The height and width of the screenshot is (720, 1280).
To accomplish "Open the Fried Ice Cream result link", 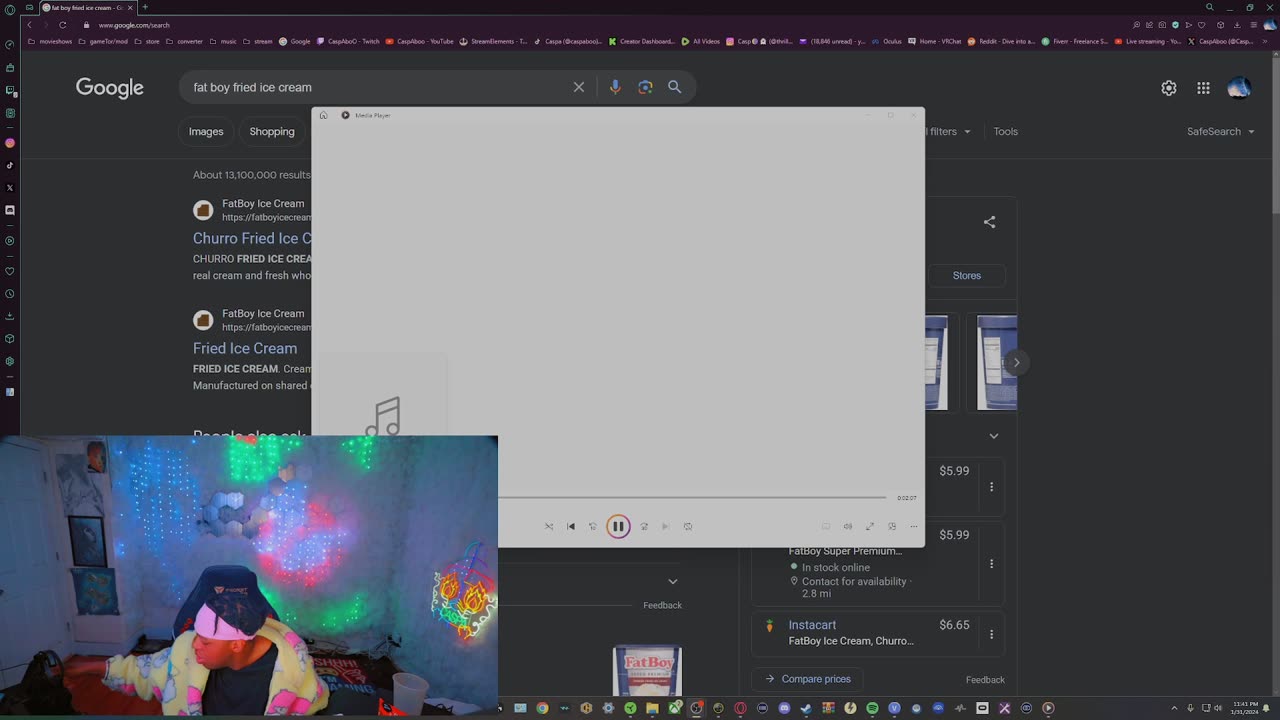I will pos(245,348).
